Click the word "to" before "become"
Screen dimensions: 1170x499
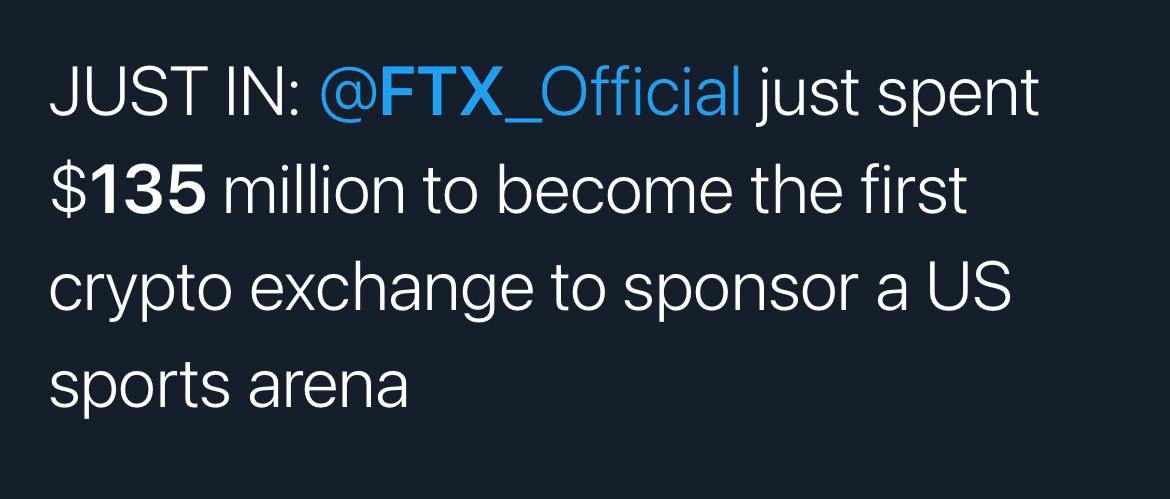[451, 192]
